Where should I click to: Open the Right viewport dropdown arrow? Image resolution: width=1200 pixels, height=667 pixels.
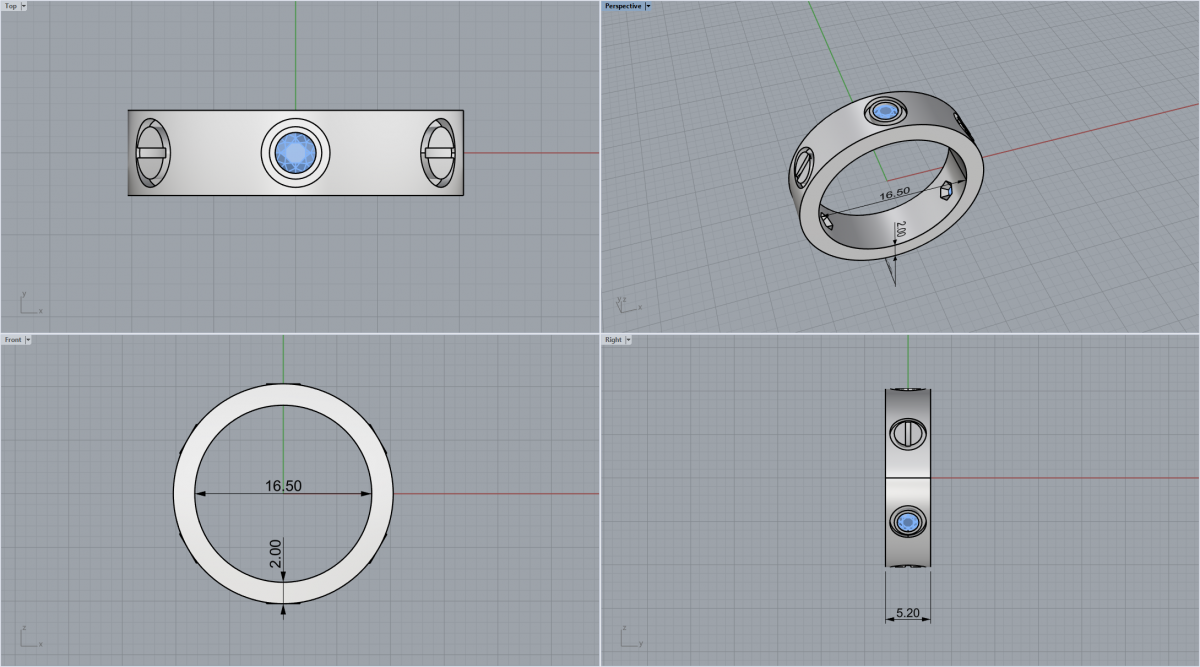(628, 340)
